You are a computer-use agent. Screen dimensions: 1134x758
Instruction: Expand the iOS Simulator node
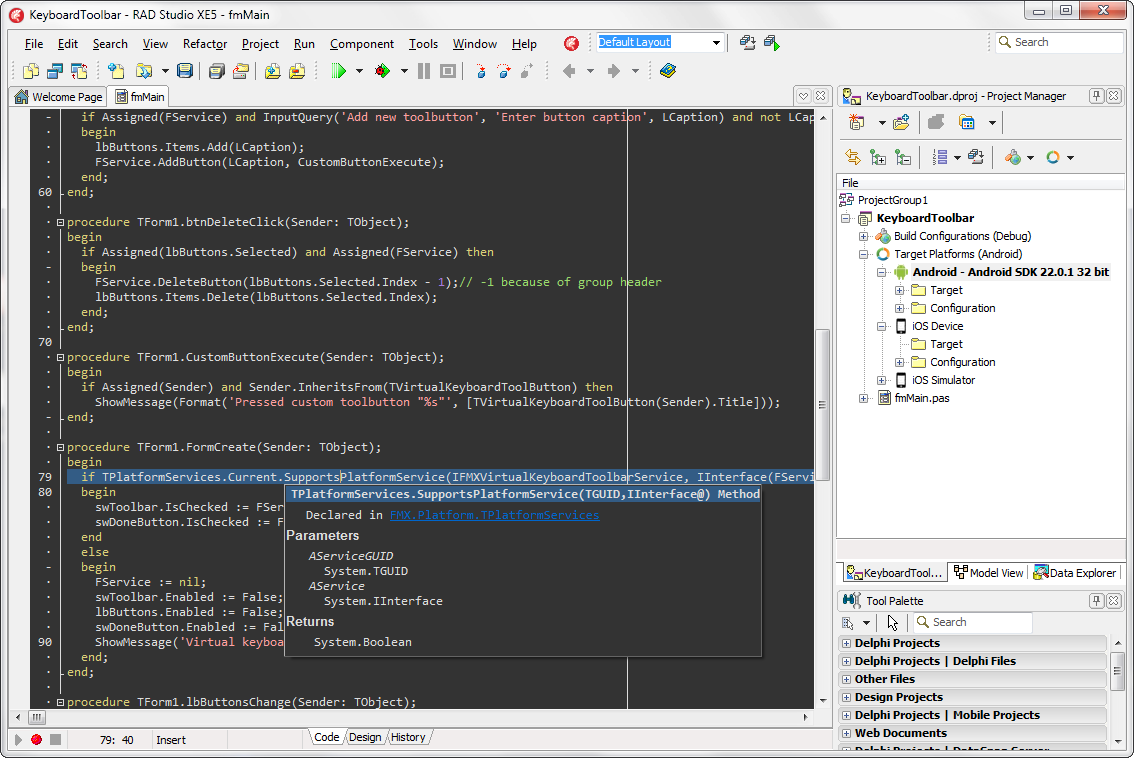(x=882, y=380)
